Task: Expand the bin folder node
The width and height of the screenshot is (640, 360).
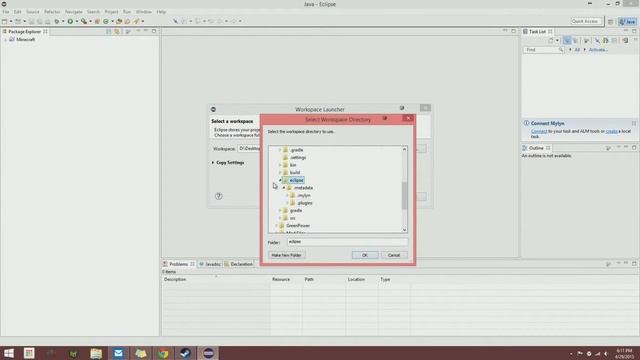Action: (x=280, y=165)
